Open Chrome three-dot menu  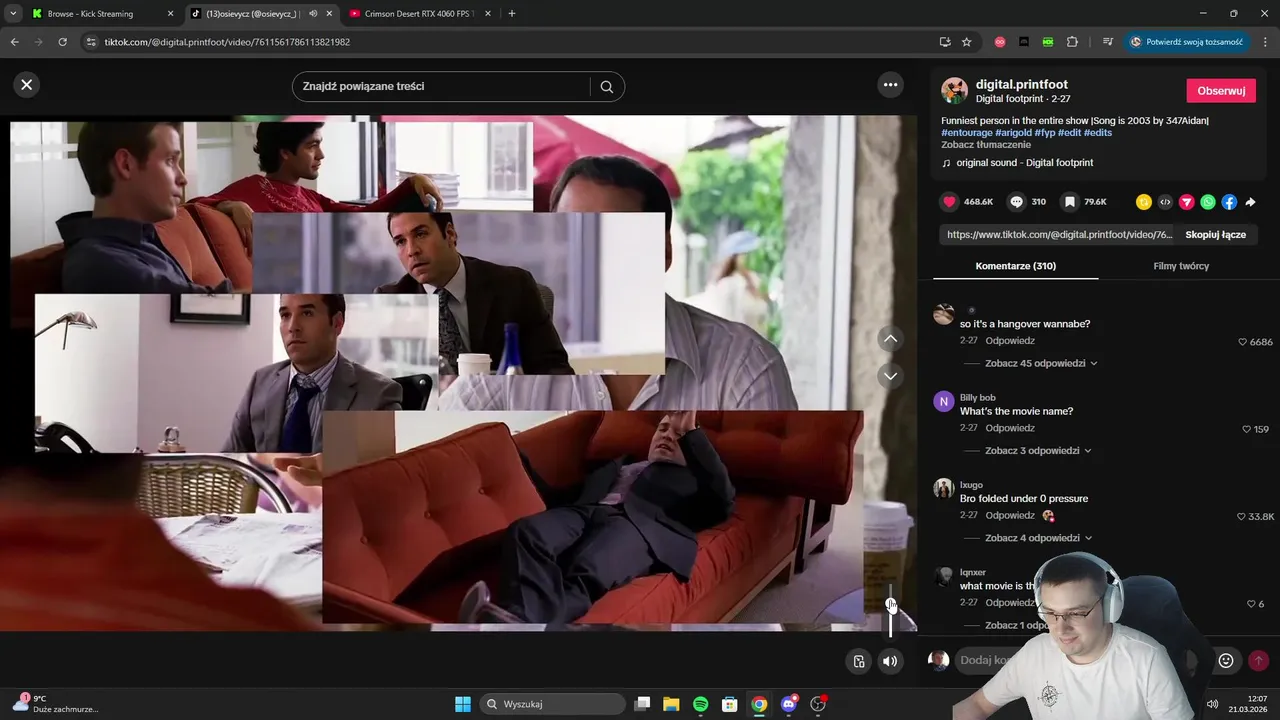[1265, 42]
